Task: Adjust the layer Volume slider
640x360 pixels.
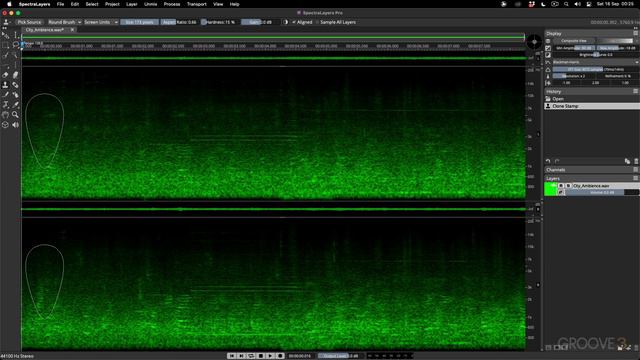Action: click(x=602, y=192)
